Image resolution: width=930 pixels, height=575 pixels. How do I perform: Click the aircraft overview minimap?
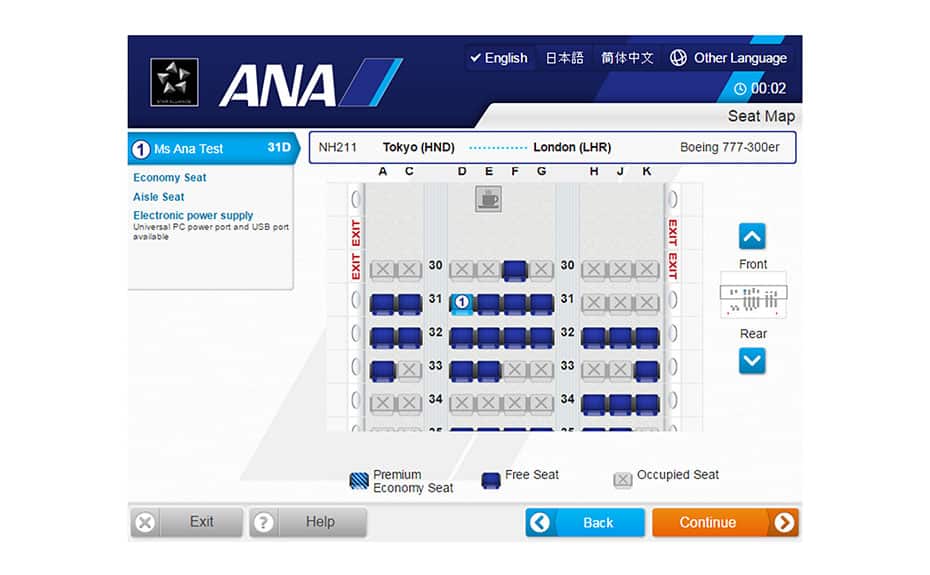pos(753,298)
